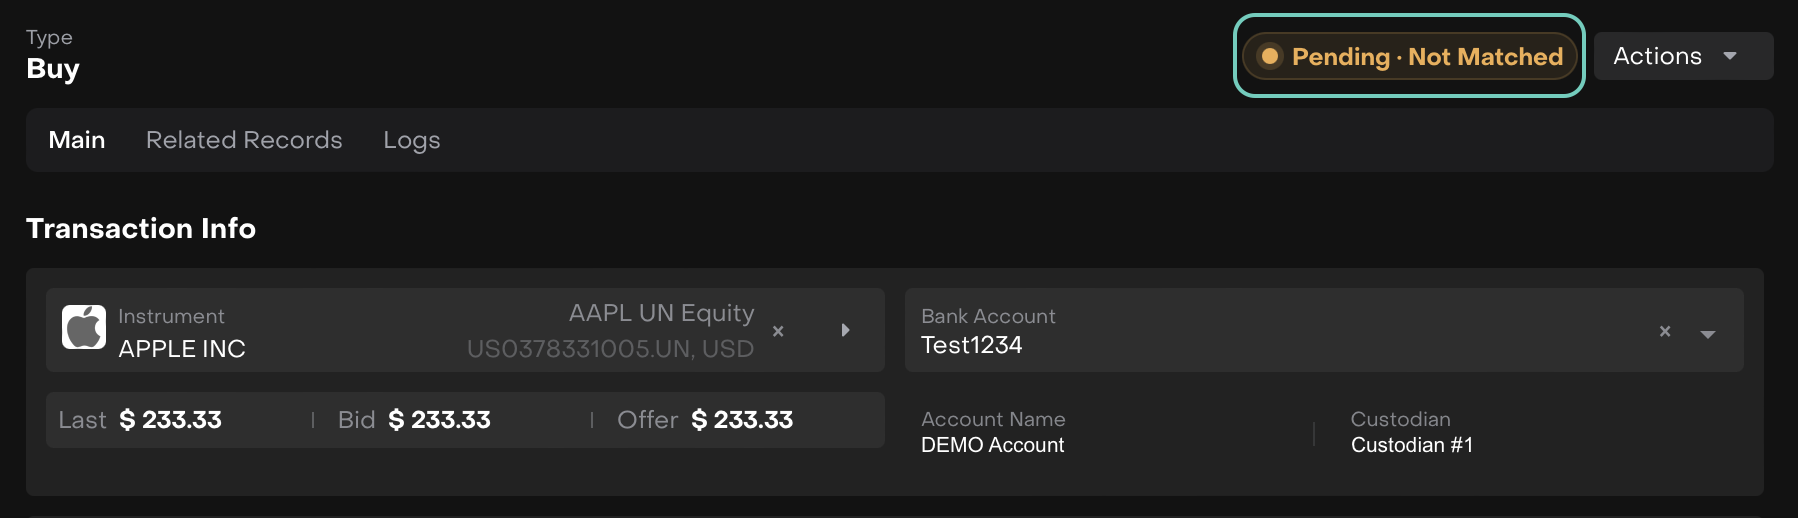Click the caret on the Actions button
Screen dimensions: 1798x518
(1730, 56)
